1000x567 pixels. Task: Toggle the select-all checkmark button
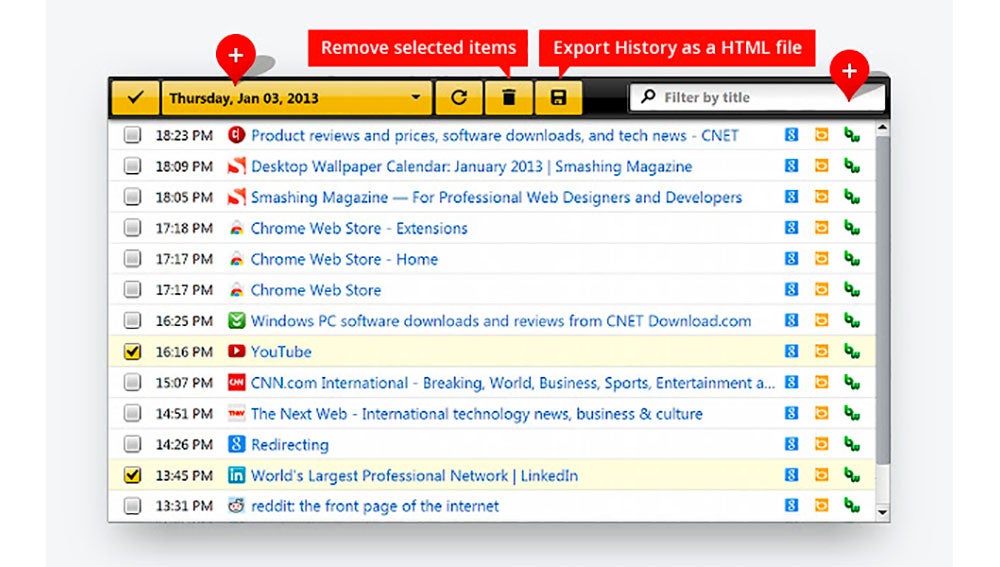(x=135, y=98)
